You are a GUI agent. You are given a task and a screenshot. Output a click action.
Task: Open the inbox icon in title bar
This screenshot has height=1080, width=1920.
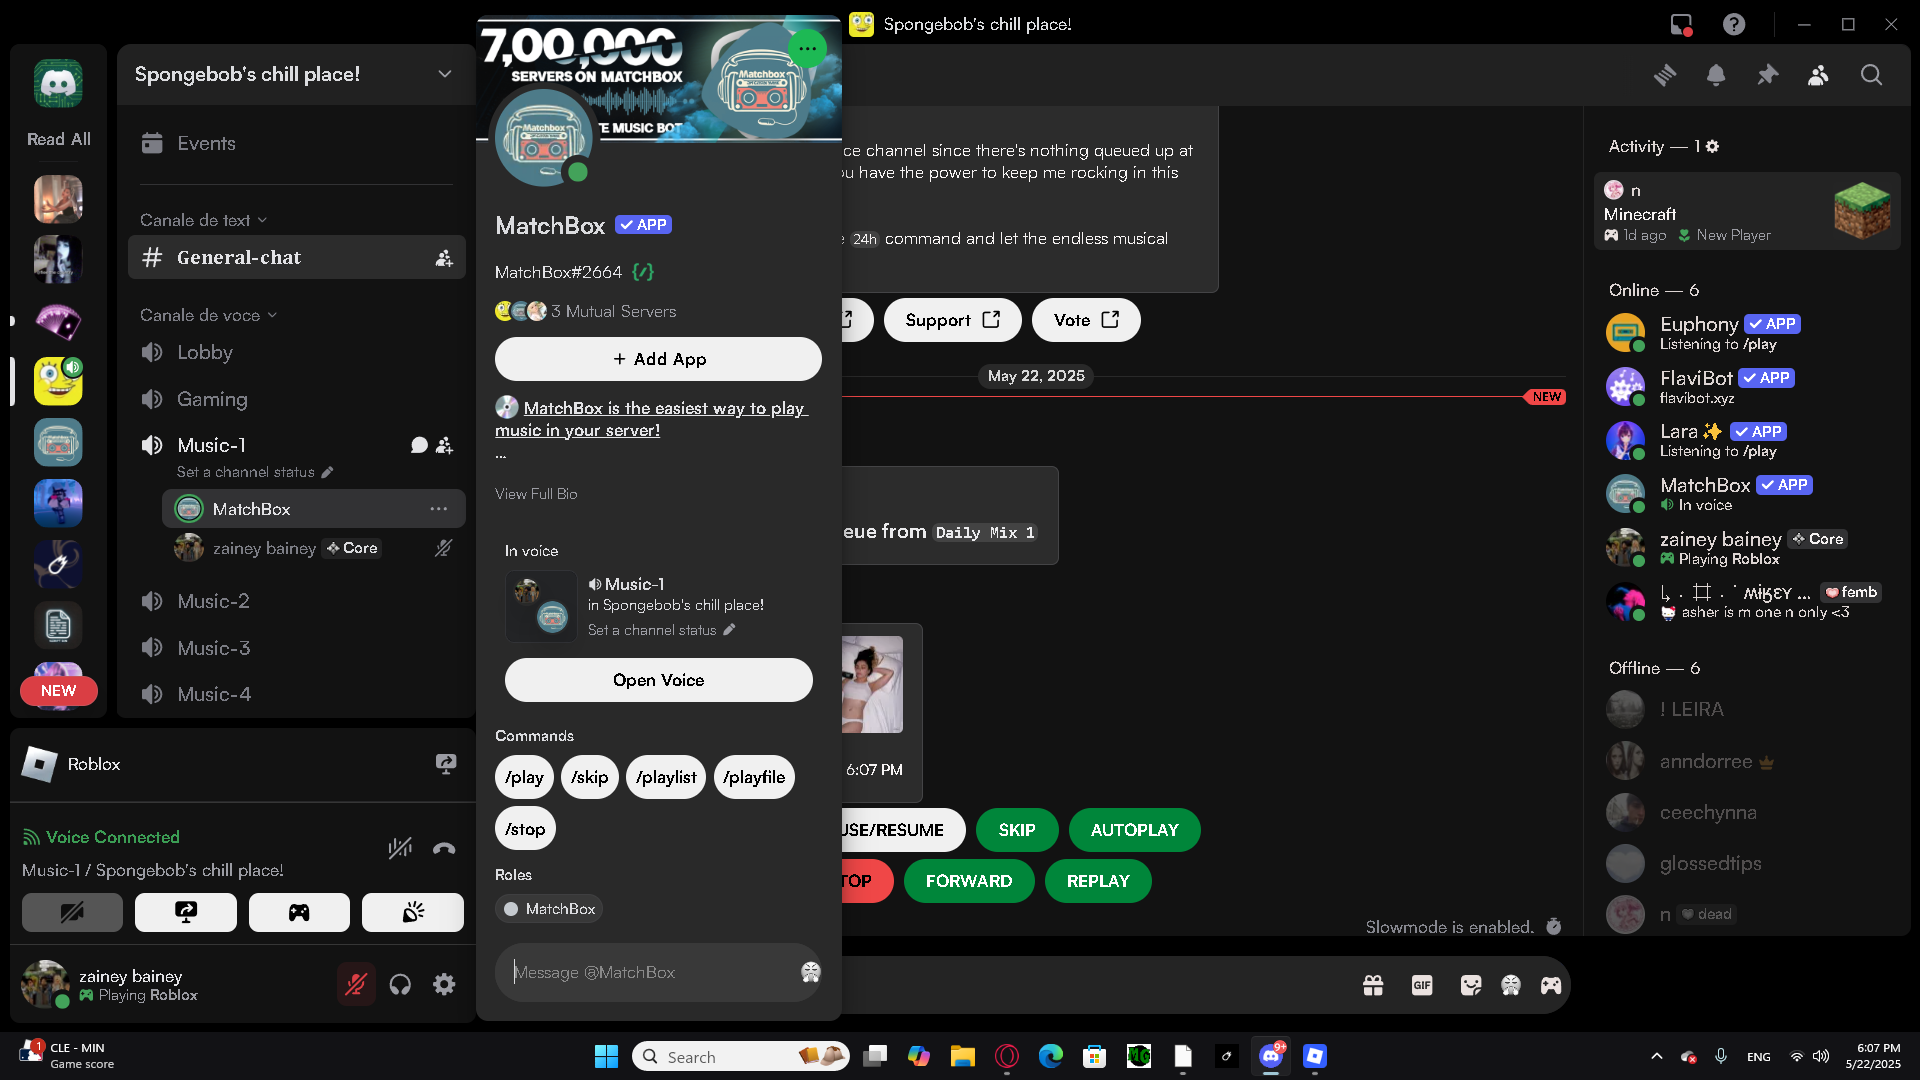tap(1681, 24)
